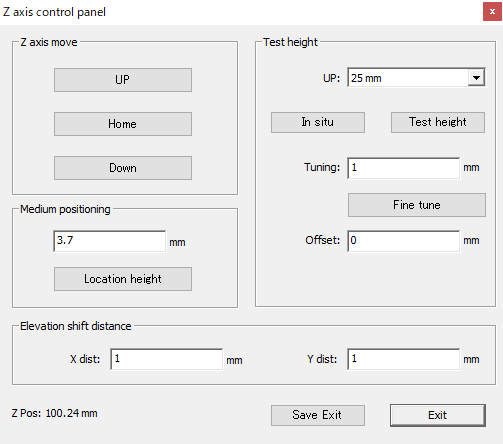The image size is (503, 444).
Task: Click the Exit button
Action: click(438, 415)
